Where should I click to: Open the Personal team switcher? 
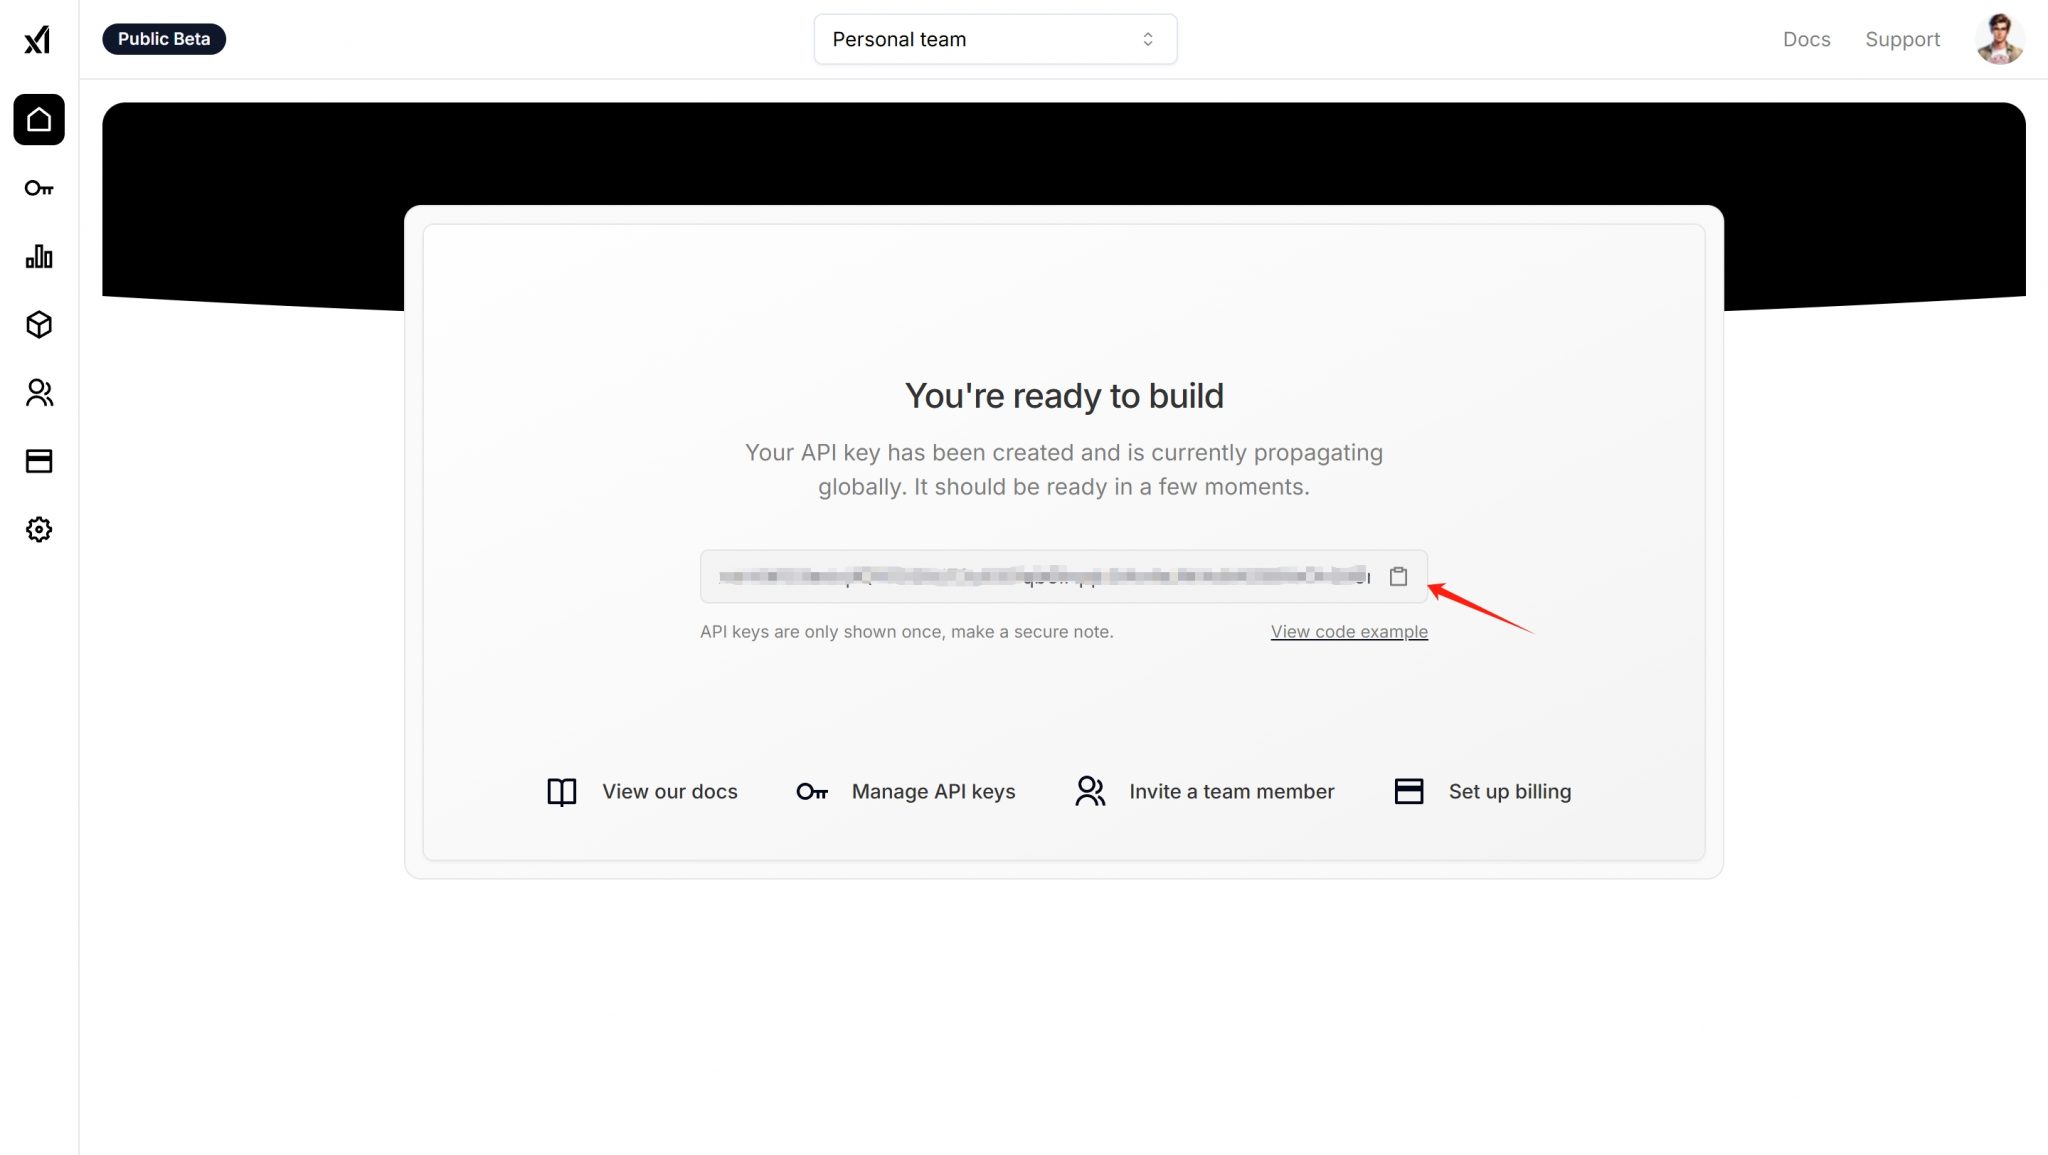[x=995, y=39]
